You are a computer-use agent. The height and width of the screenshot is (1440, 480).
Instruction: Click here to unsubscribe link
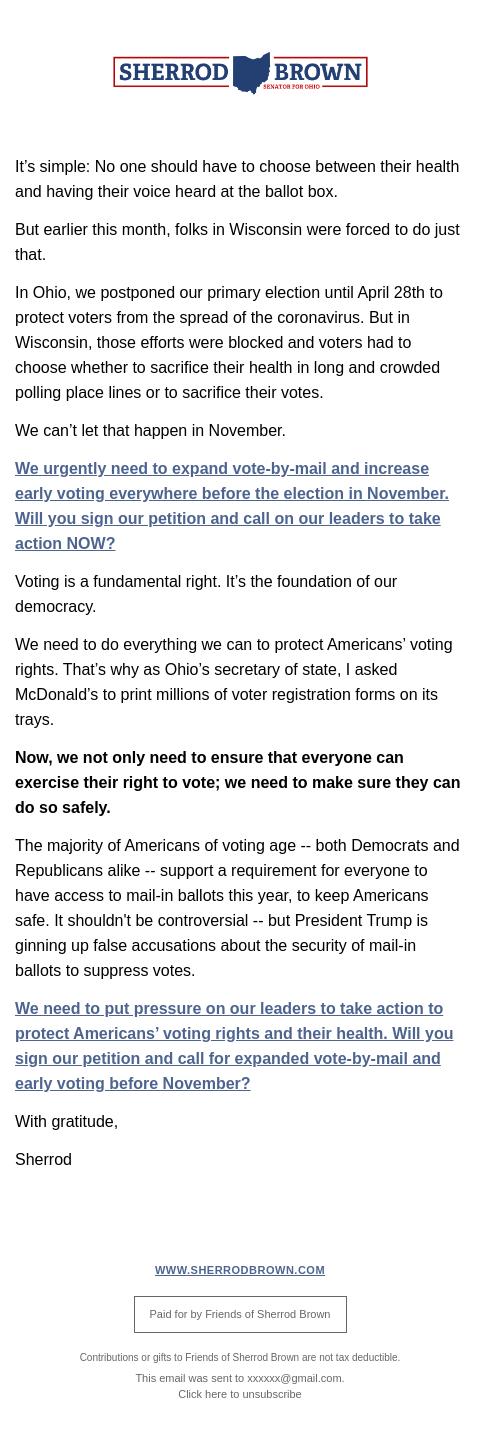(240, 1394)
